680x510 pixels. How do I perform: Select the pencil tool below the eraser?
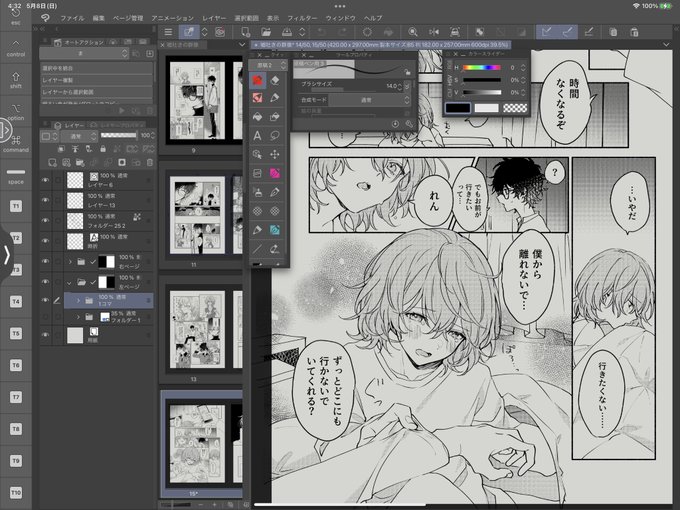[x=275, y=98]
